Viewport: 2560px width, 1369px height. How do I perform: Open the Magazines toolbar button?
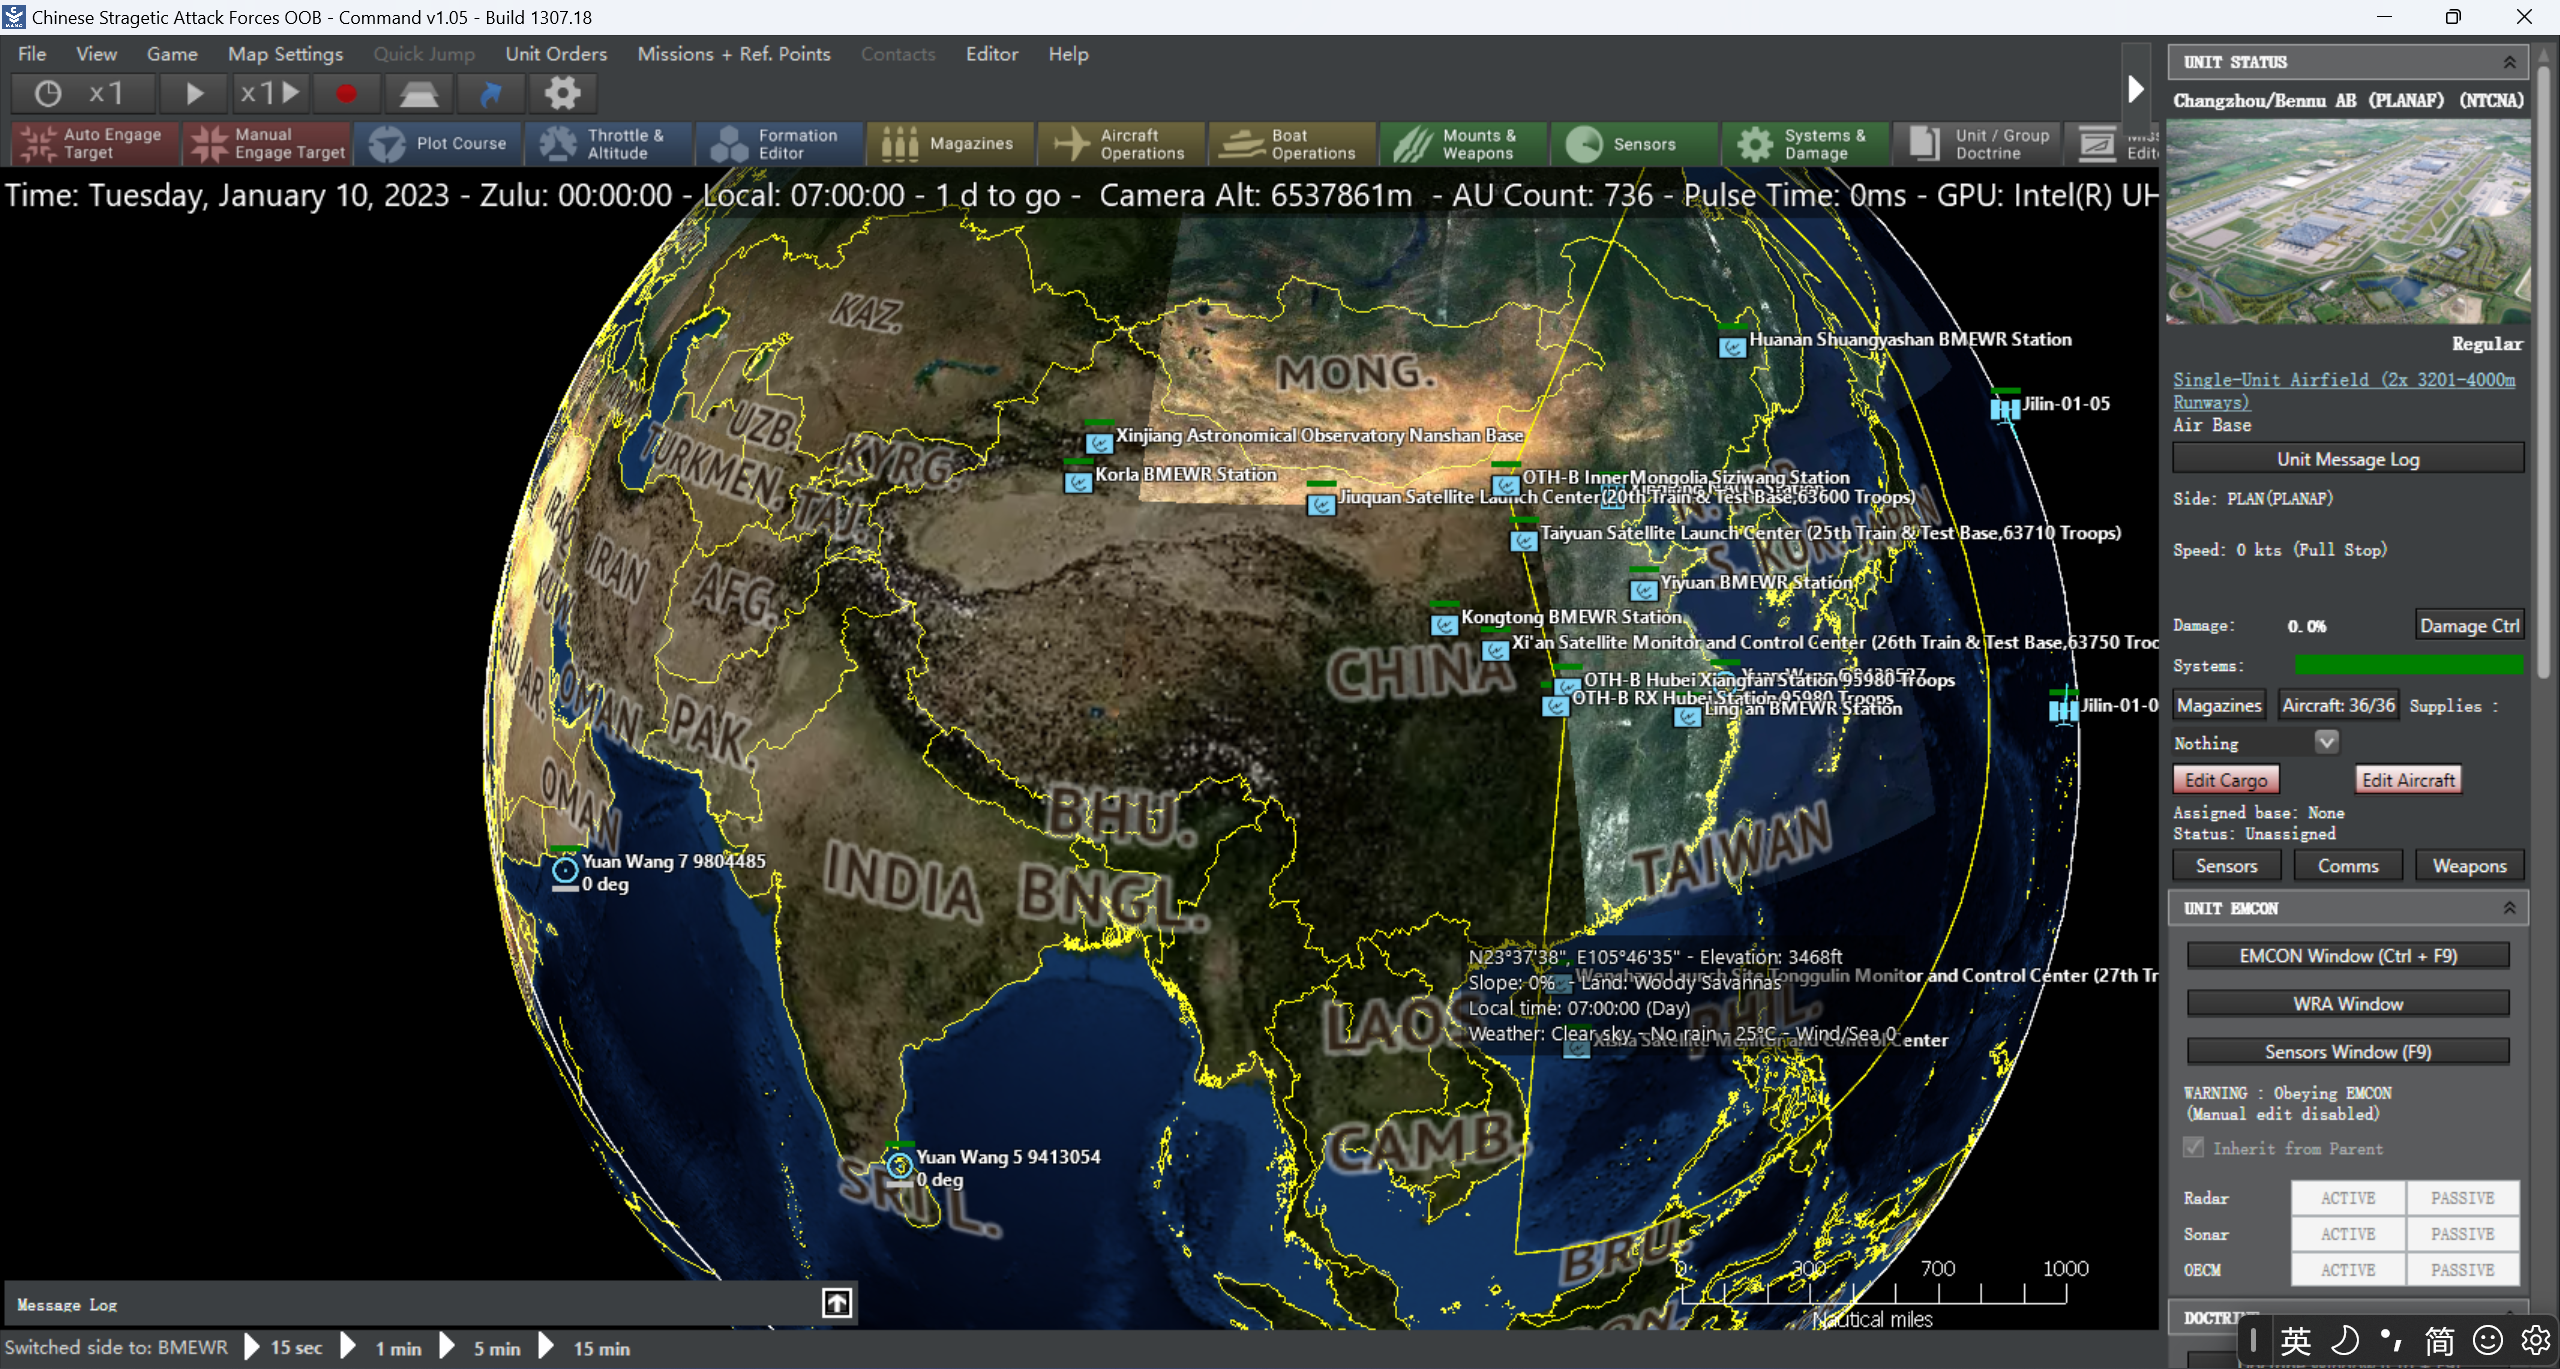click(951, 144)
